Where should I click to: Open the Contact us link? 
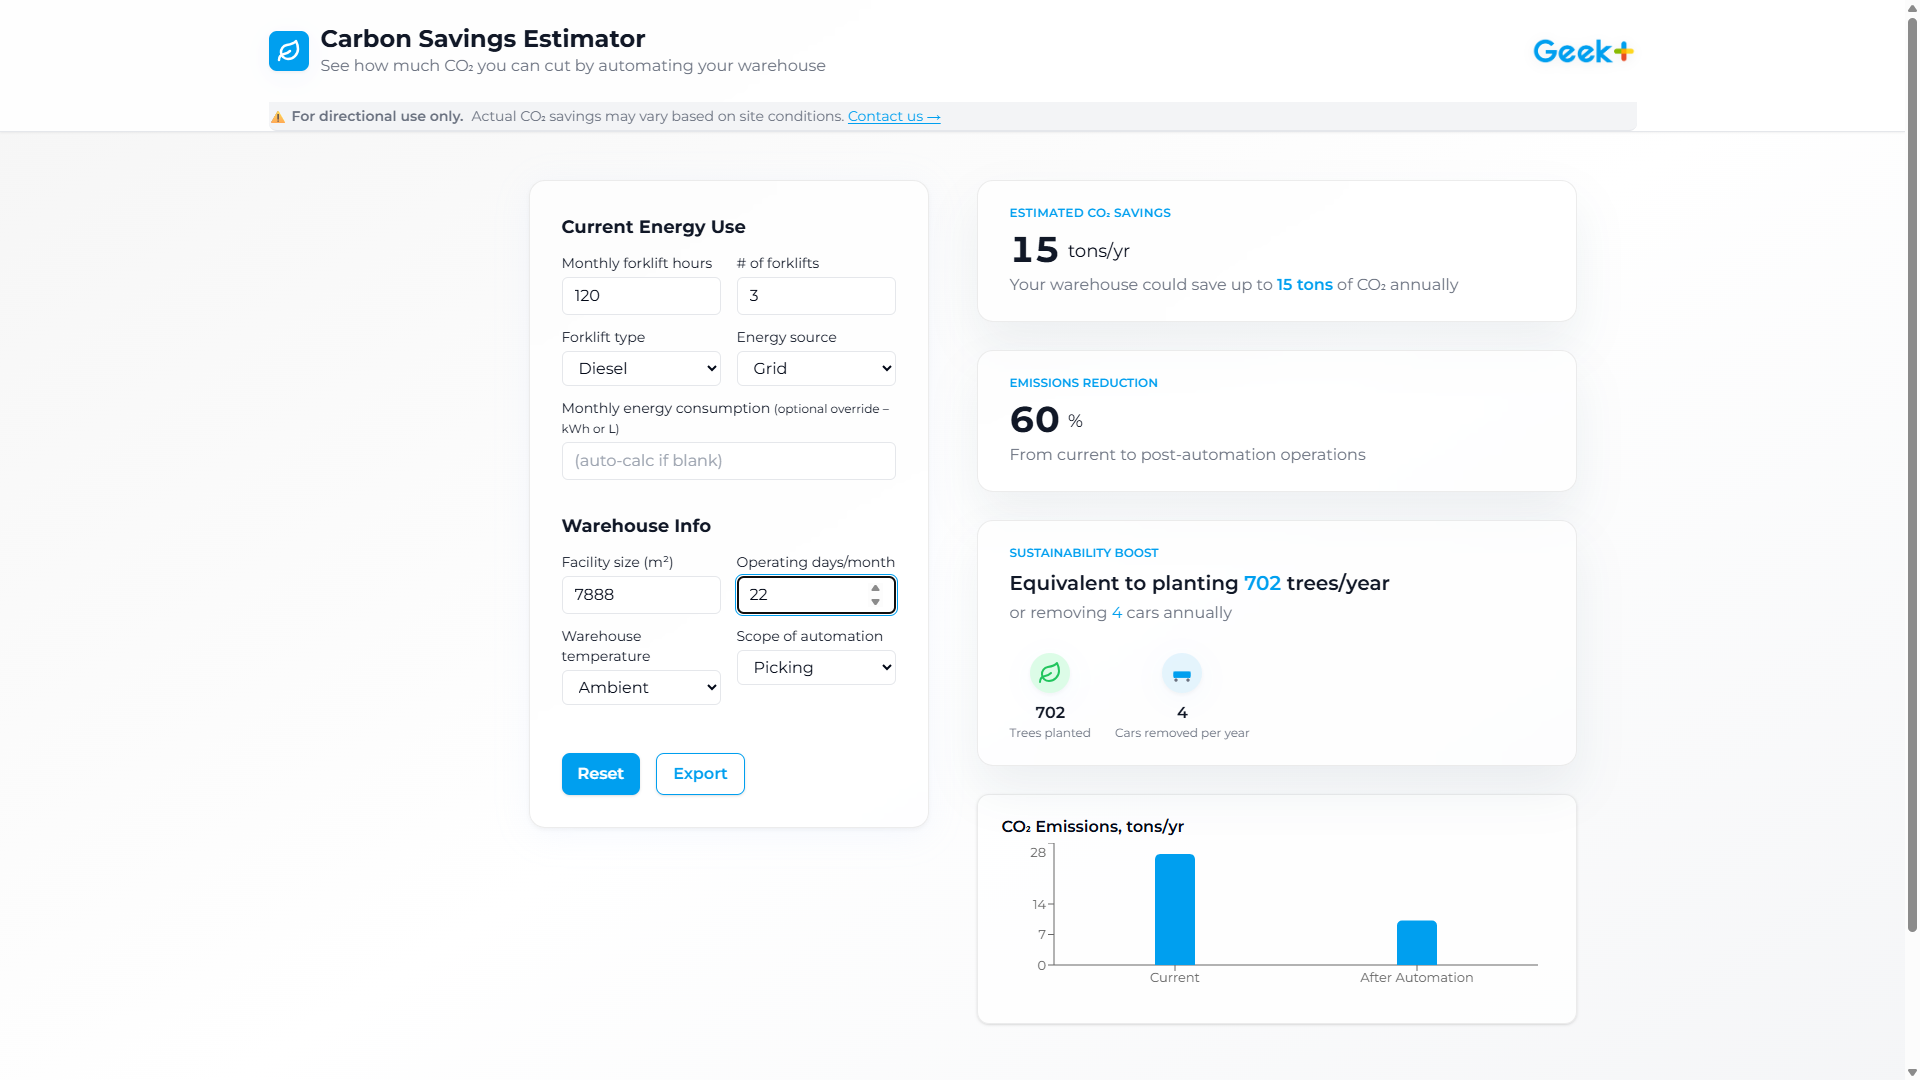(x=893, y=116)
